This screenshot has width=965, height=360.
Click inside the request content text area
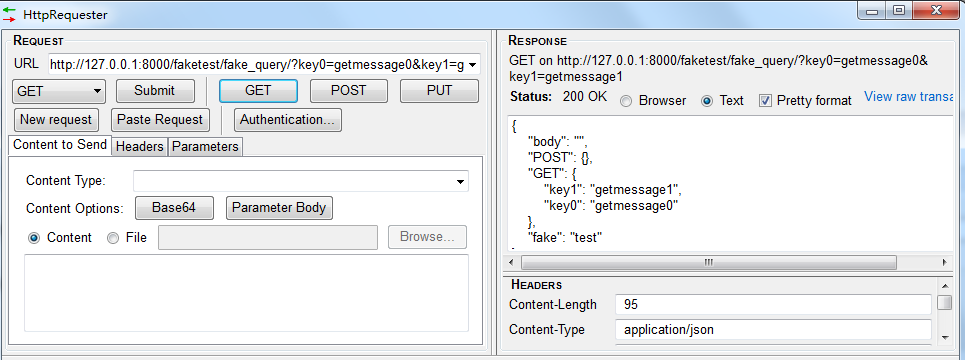[246, 293]
